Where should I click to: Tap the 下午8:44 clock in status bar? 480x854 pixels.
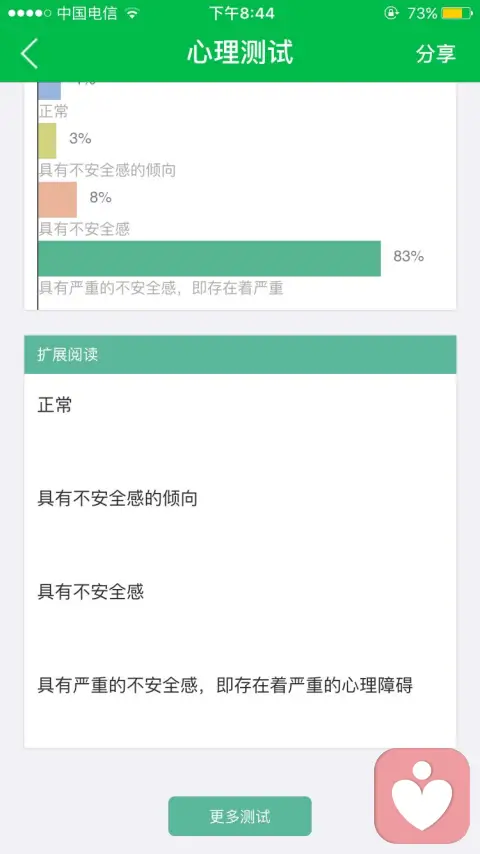pos(242,13)
